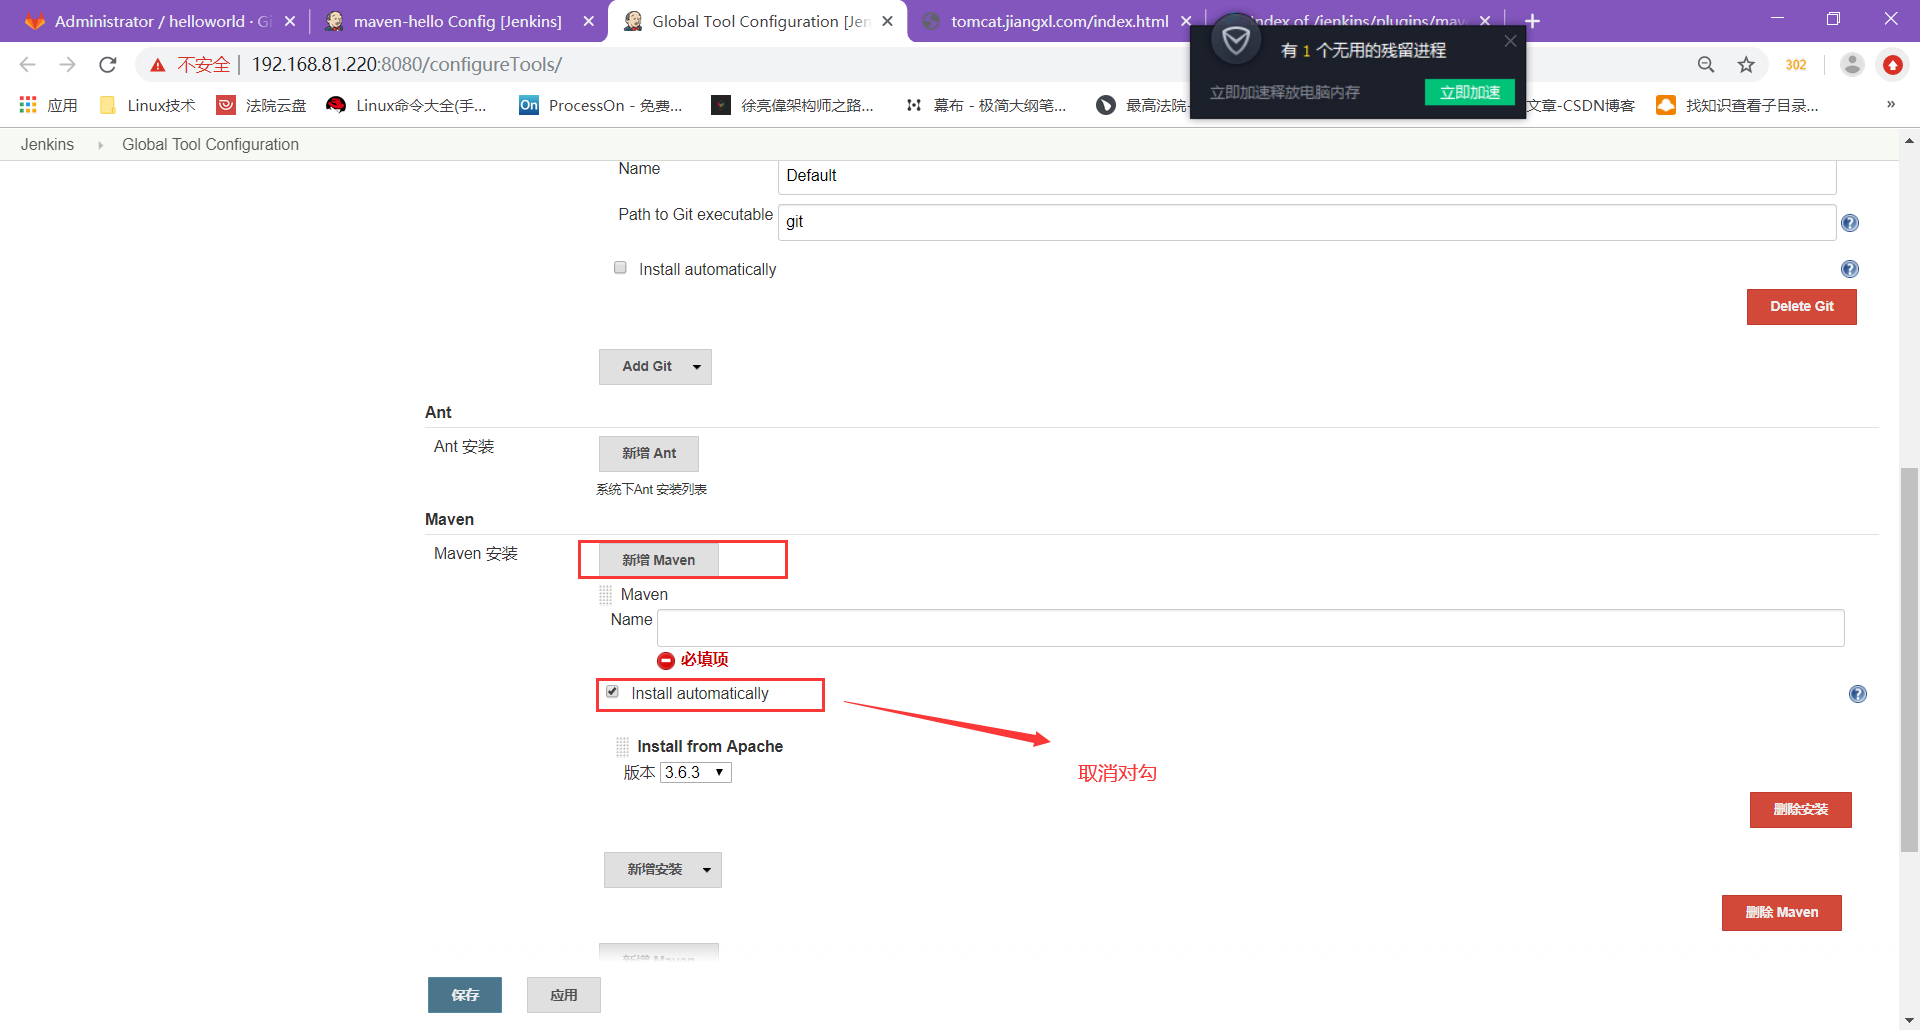Switch to Index of jenkins plugins tab
This screenshot has height=1030, width=1920.
tap(1356, 21)
